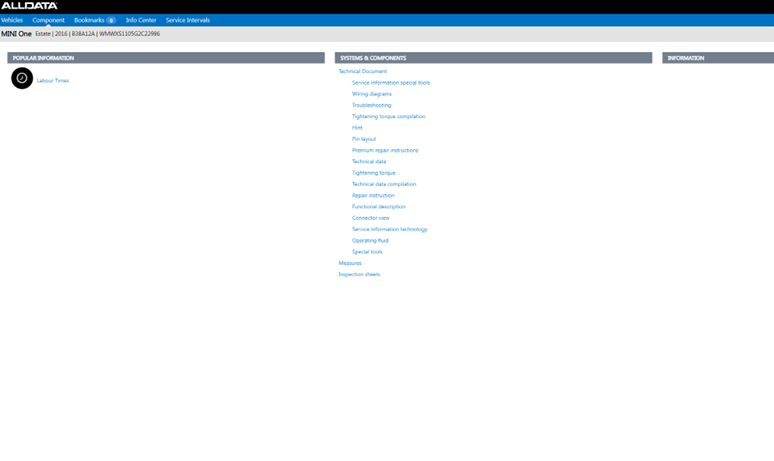
Task: Open the Tightening torque entry
Action: (373, 173)
